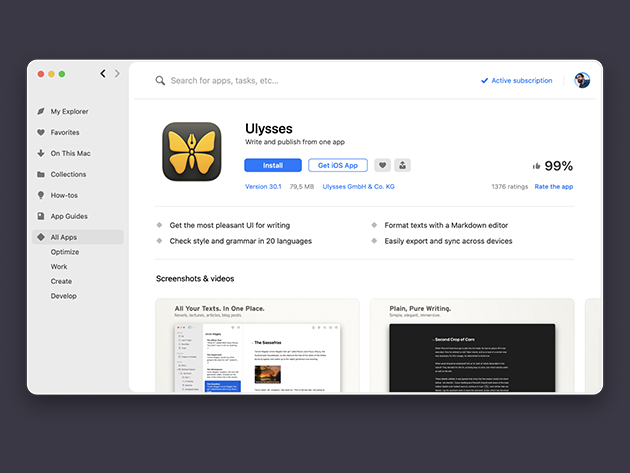The width and height of the screenshot is (630, 473).
Task: Install the Ulysses app
Action: [x=273, y=165]
